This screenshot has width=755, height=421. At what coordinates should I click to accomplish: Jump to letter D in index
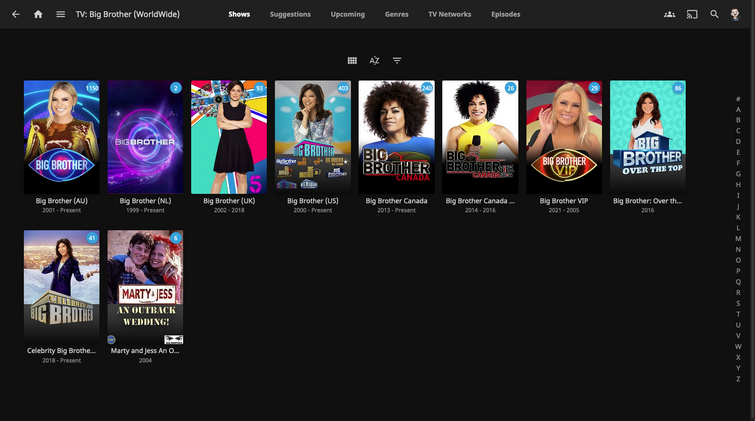click(x=738, y=142)
